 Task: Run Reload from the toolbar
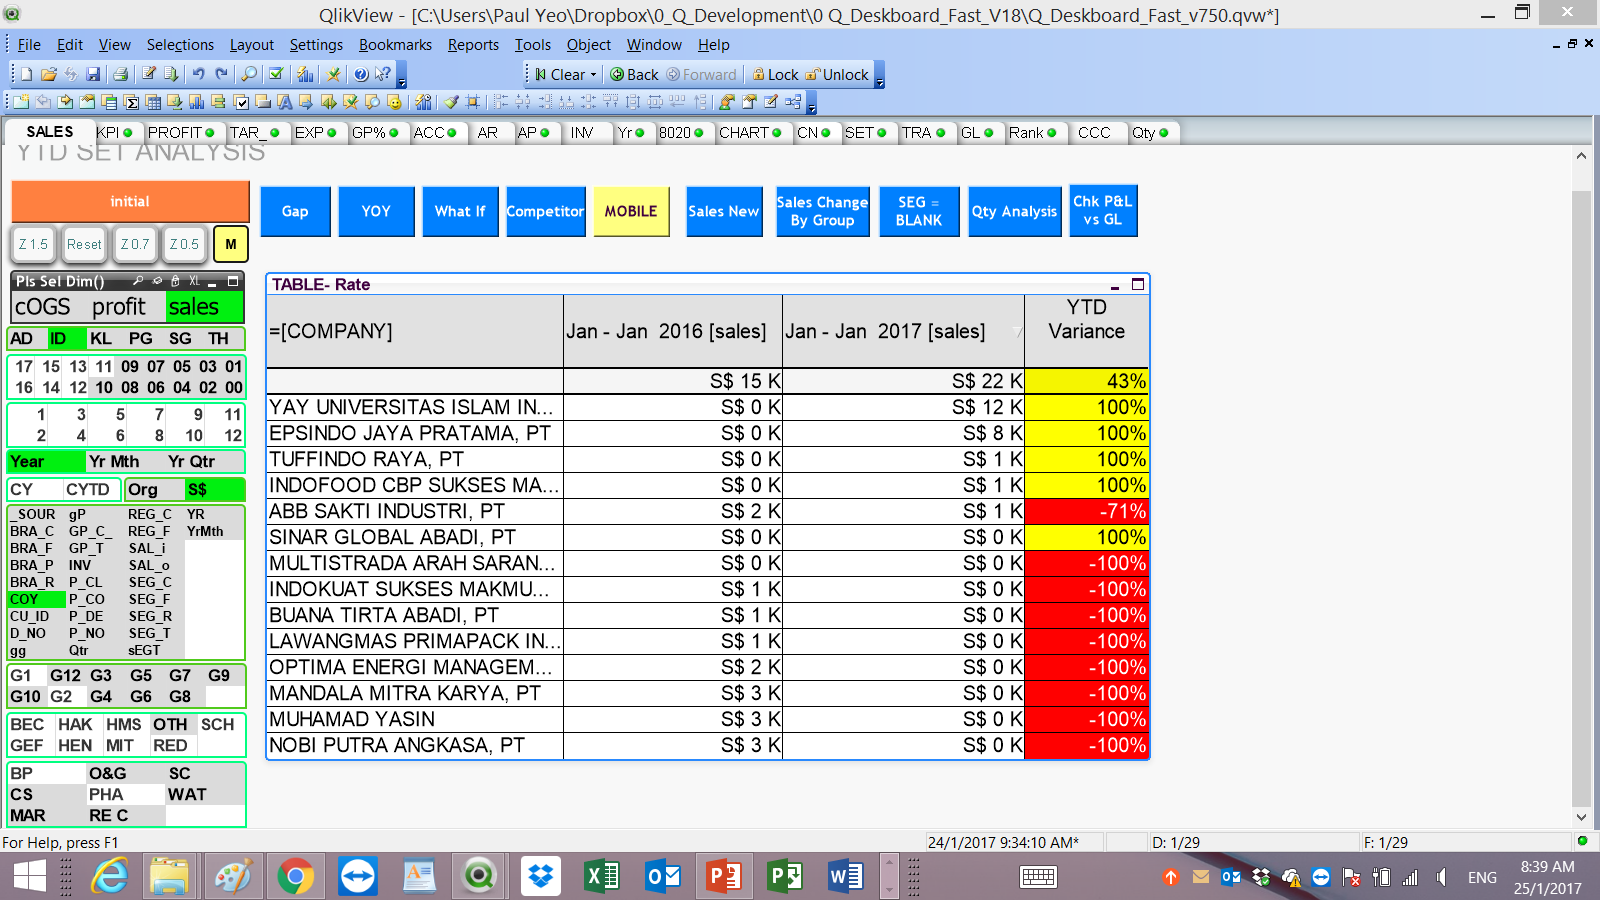(x=171, y=74)
